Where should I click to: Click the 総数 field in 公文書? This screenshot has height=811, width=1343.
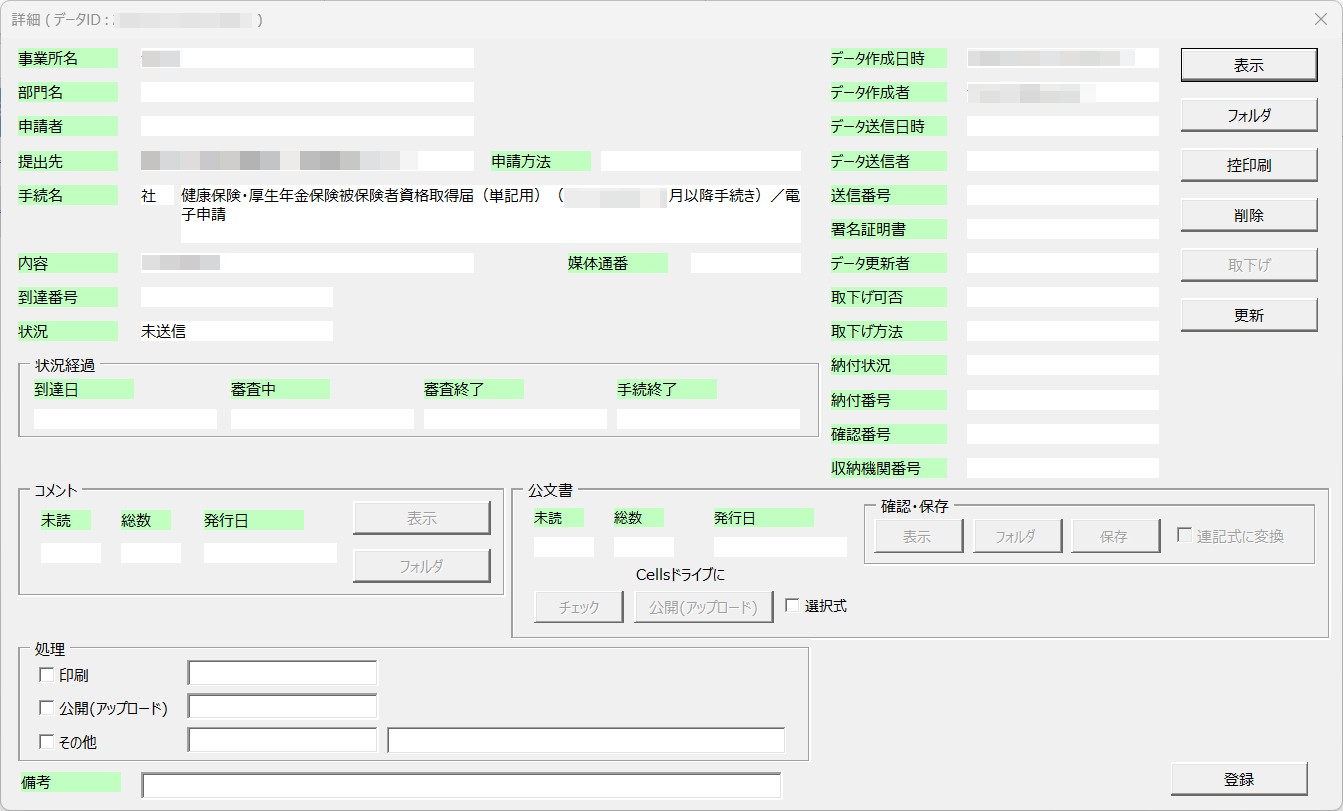tap(644, 547)
